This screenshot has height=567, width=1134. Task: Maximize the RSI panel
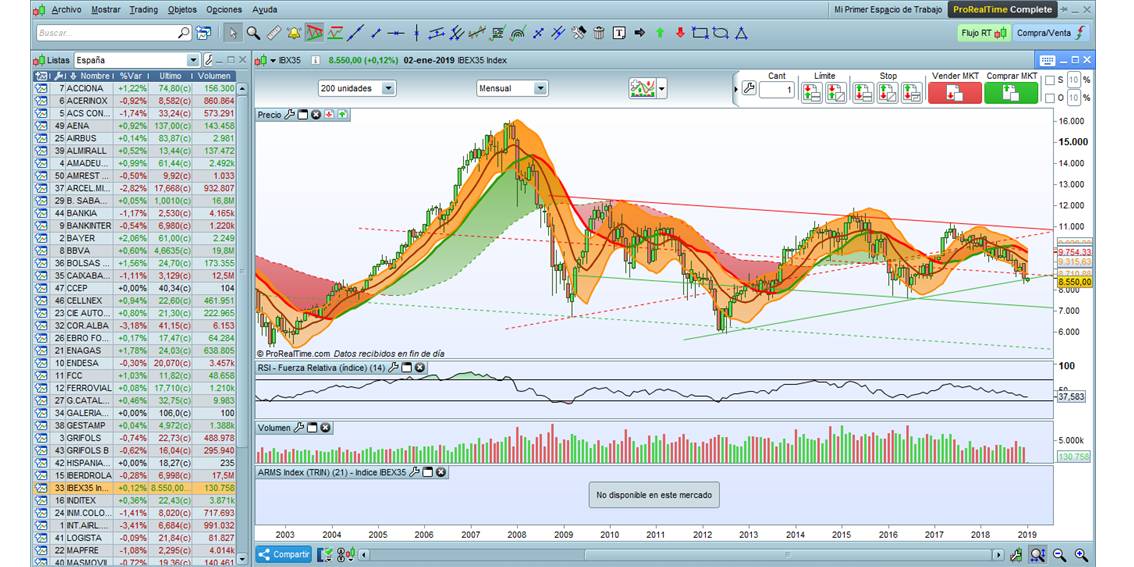tap(406, 368)
